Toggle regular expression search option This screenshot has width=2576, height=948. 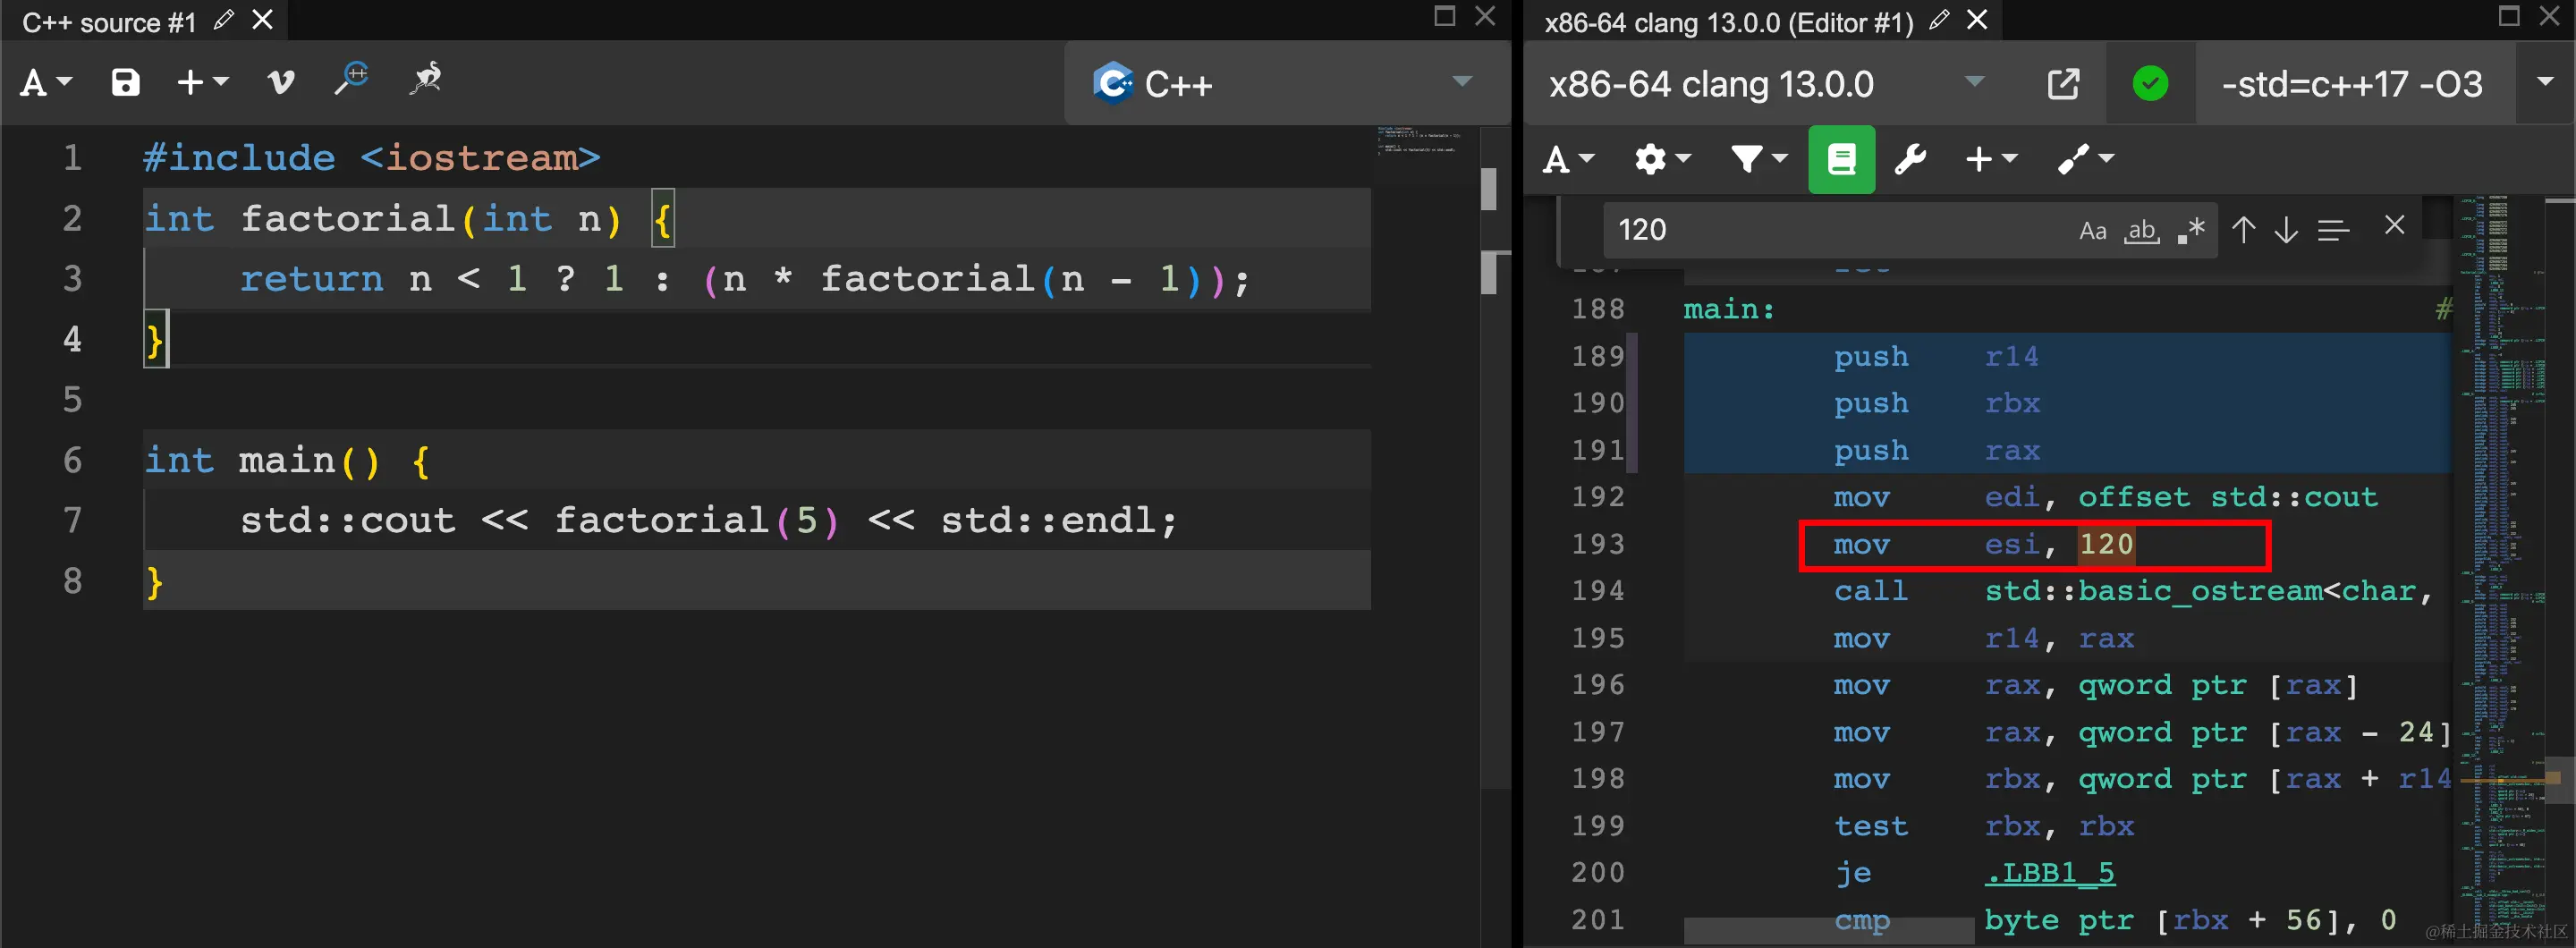2191,231
